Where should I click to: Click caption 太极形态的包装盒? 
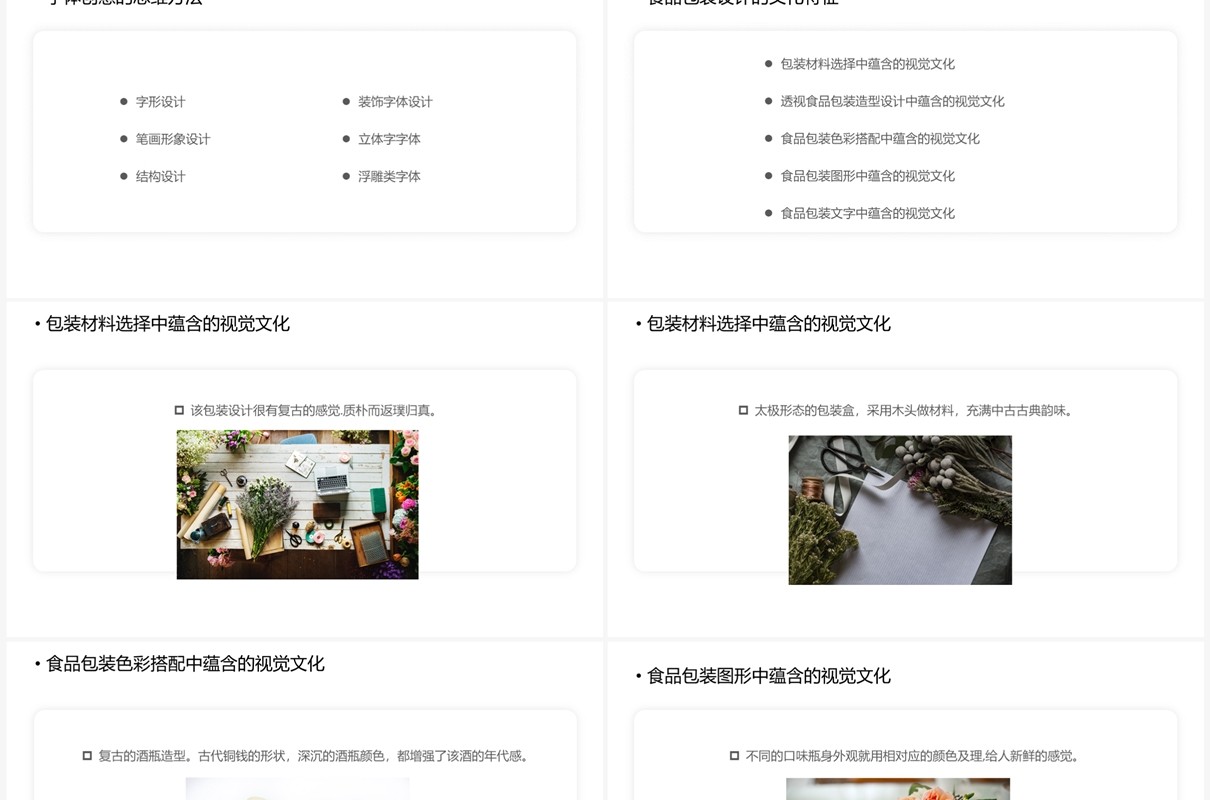[x=913, y=410]
